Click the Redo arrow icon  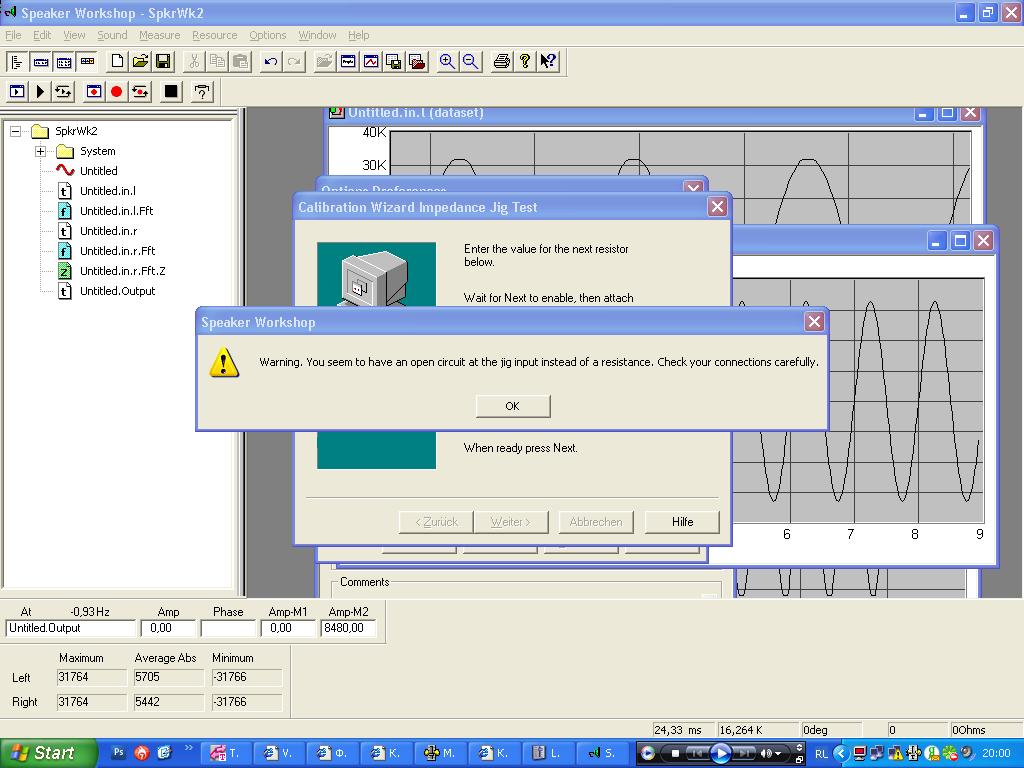click(294, 62)
